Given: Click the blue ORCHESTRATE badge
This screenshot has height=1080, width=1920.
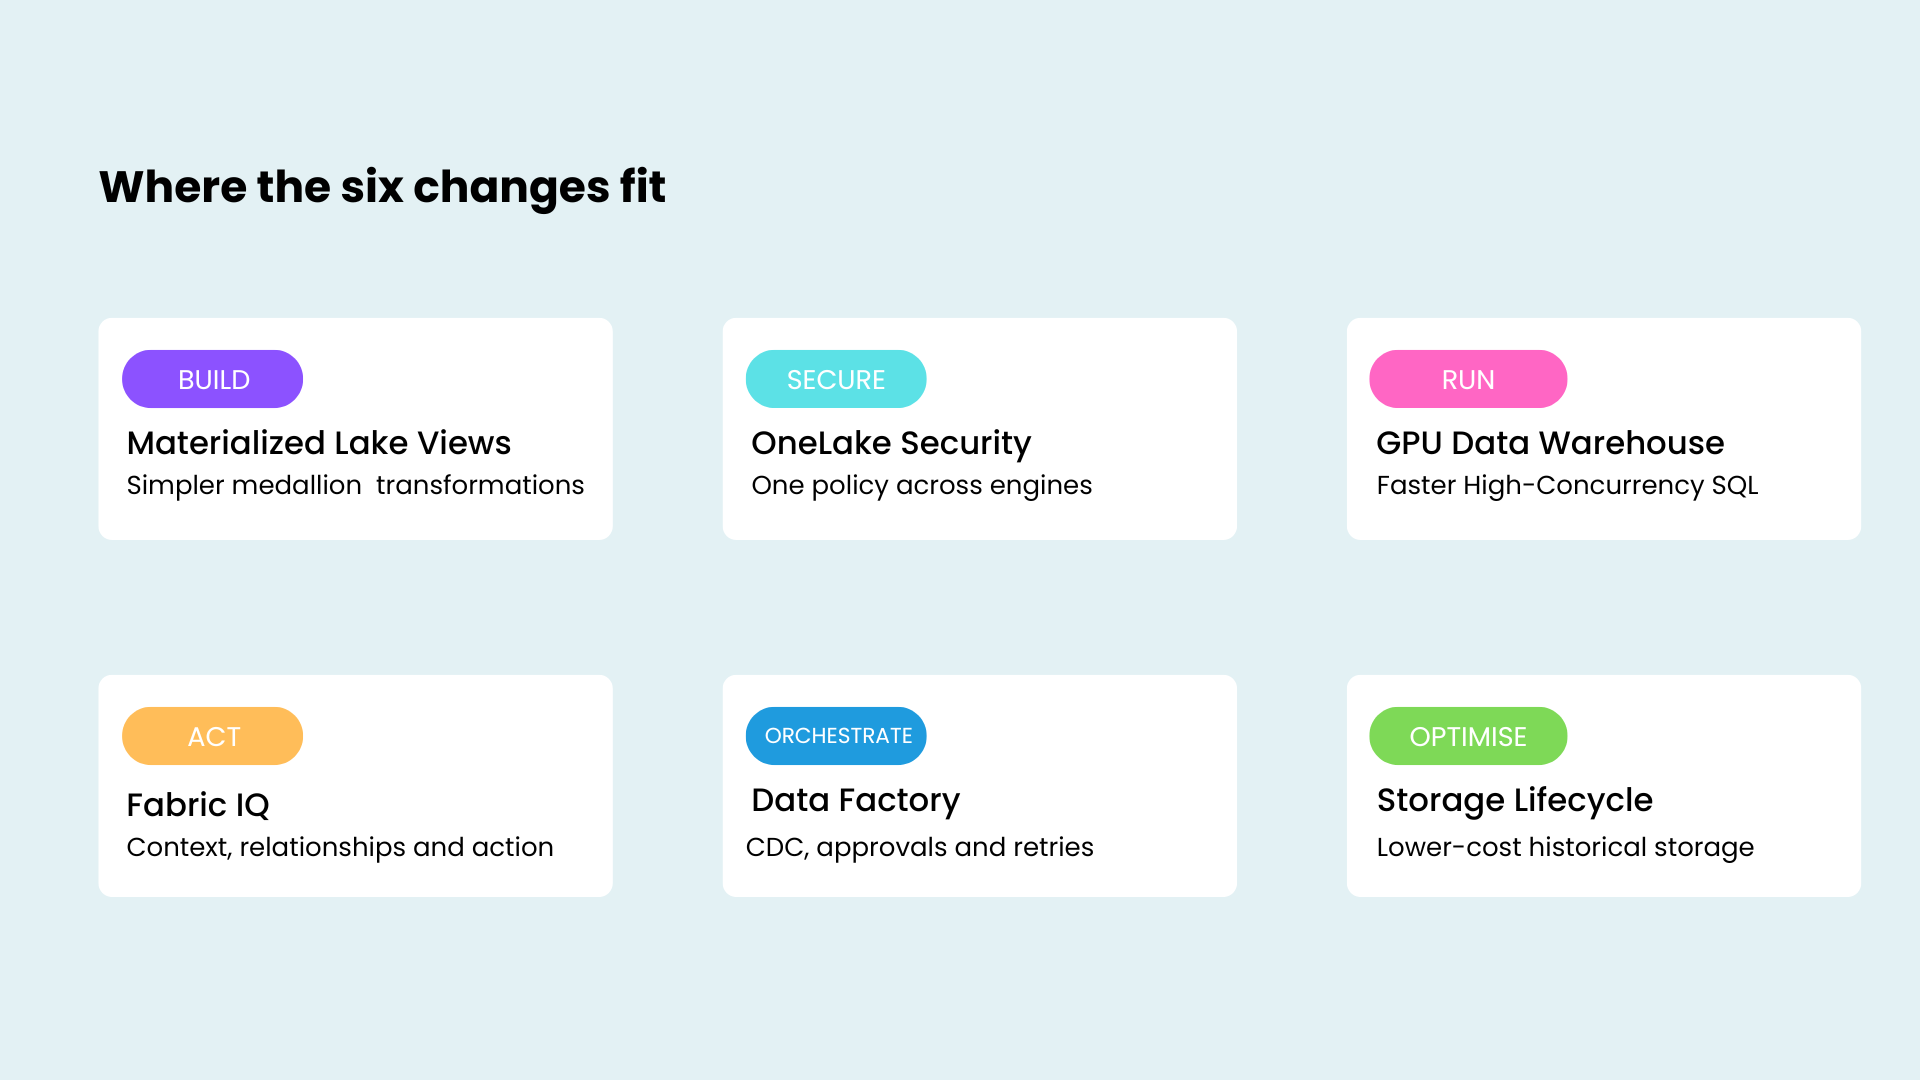Looking at the screenshot, I should click(836, 736).
